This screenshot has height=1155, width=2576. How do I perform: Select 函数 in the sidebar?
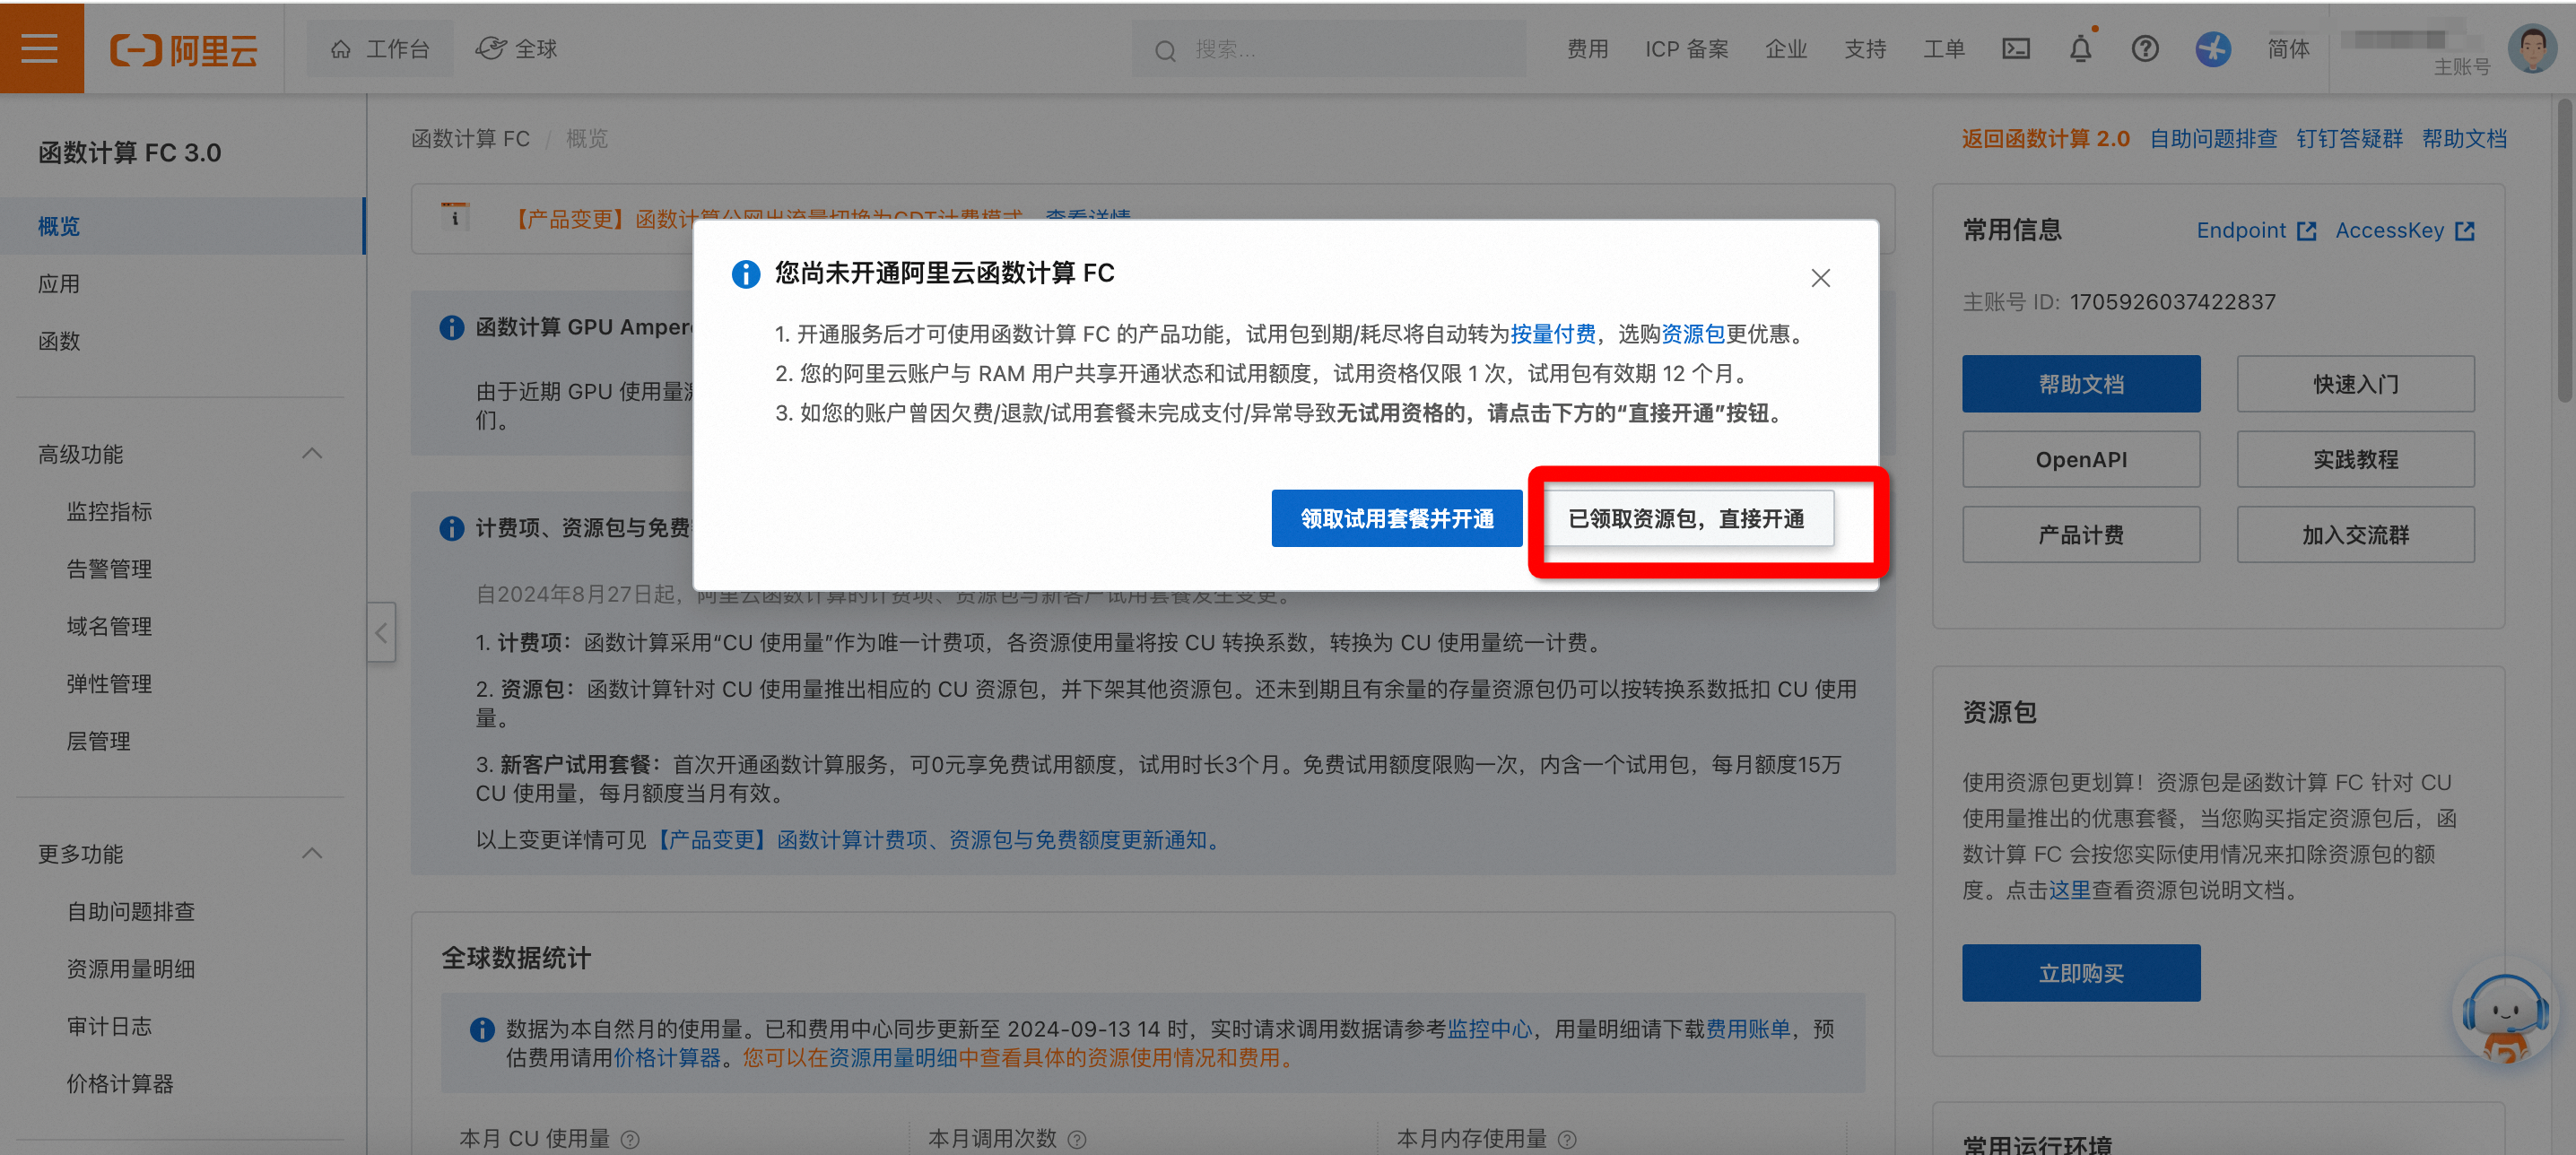pos(59,341)
